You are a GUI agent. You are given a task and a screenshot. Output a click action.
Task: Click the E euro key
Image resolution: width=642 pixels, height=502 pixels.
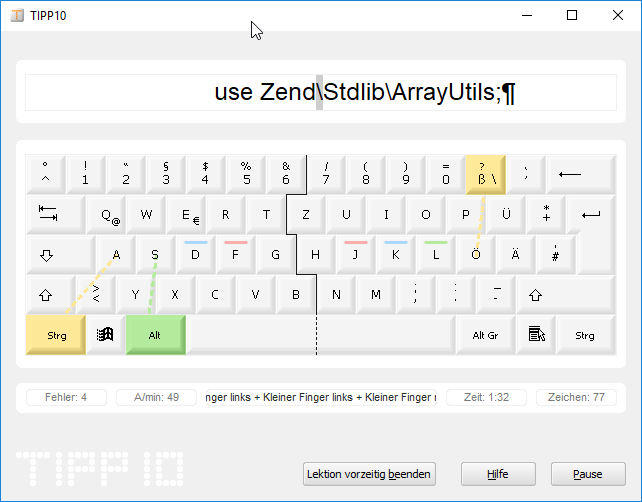tap(186, 215)
